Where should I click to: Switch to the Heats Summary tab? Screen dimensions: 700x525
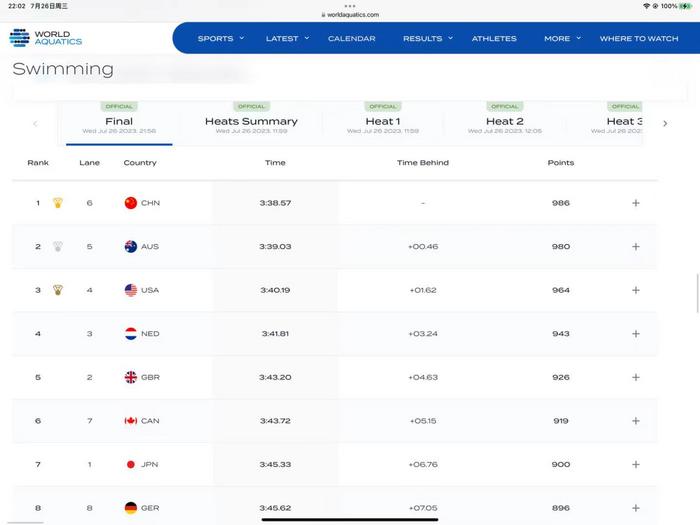tap(251, 122)
